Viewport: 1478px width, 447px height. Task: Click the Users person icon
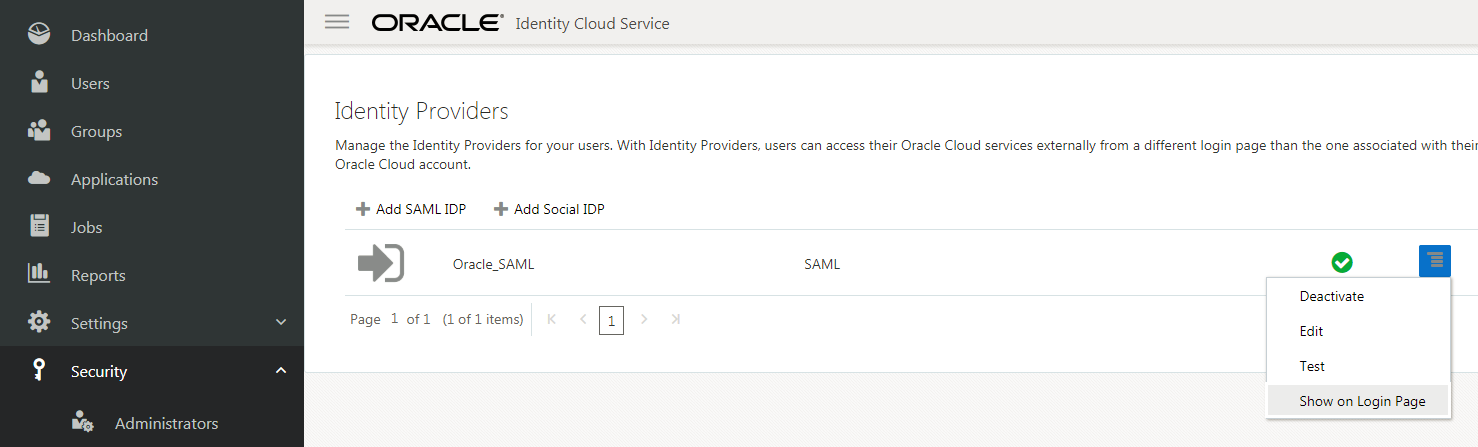point(39,83)
